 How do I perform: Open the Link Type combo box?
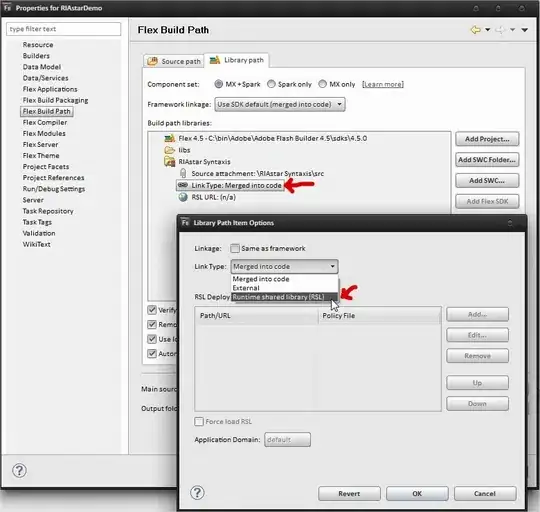pos(284,267)
